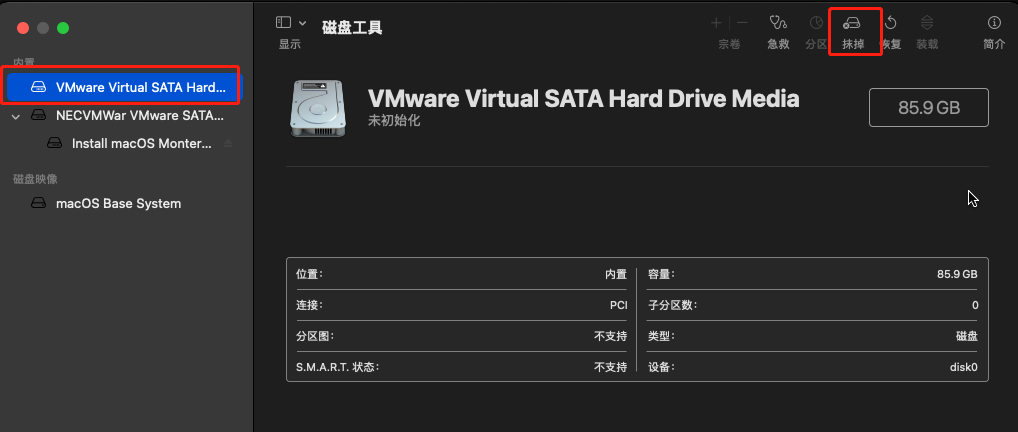Image resolution: width=1018 pixels, height=432 pixels.
Task: Click the Restore (恢复) toolbar icon
Action: (x=891, y=23)
